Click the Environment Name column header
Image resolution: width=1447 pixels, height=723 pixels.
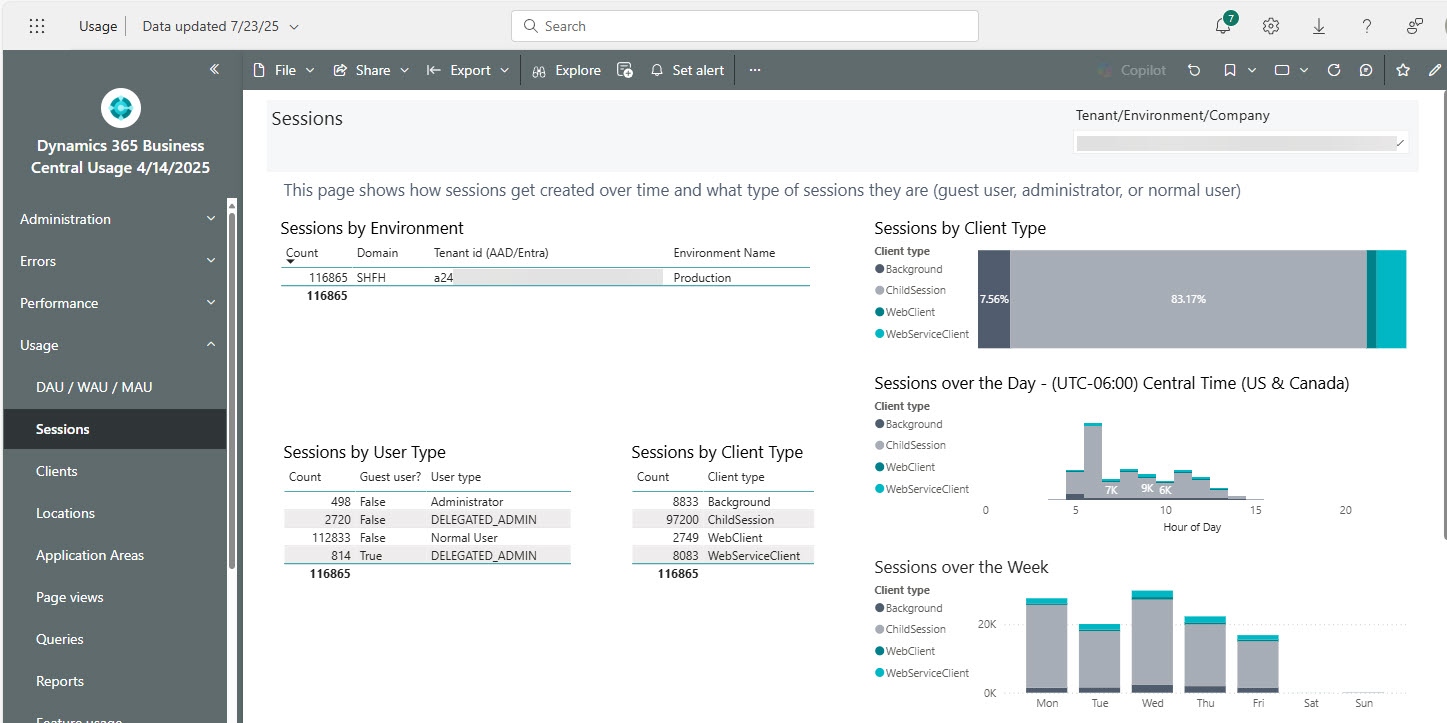pos(724,253)
